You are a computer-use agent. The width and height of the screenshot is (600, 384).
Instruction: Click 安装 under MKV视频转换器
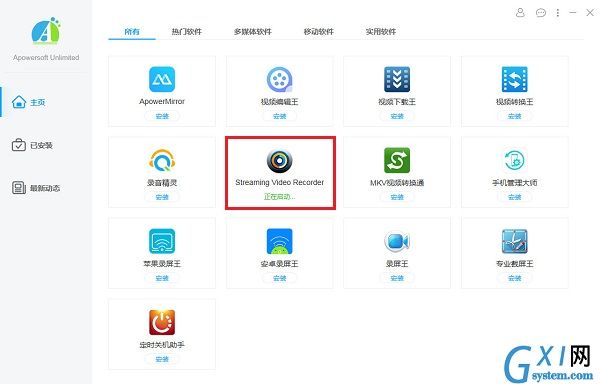pyautogui.click(x=397, y=197)
